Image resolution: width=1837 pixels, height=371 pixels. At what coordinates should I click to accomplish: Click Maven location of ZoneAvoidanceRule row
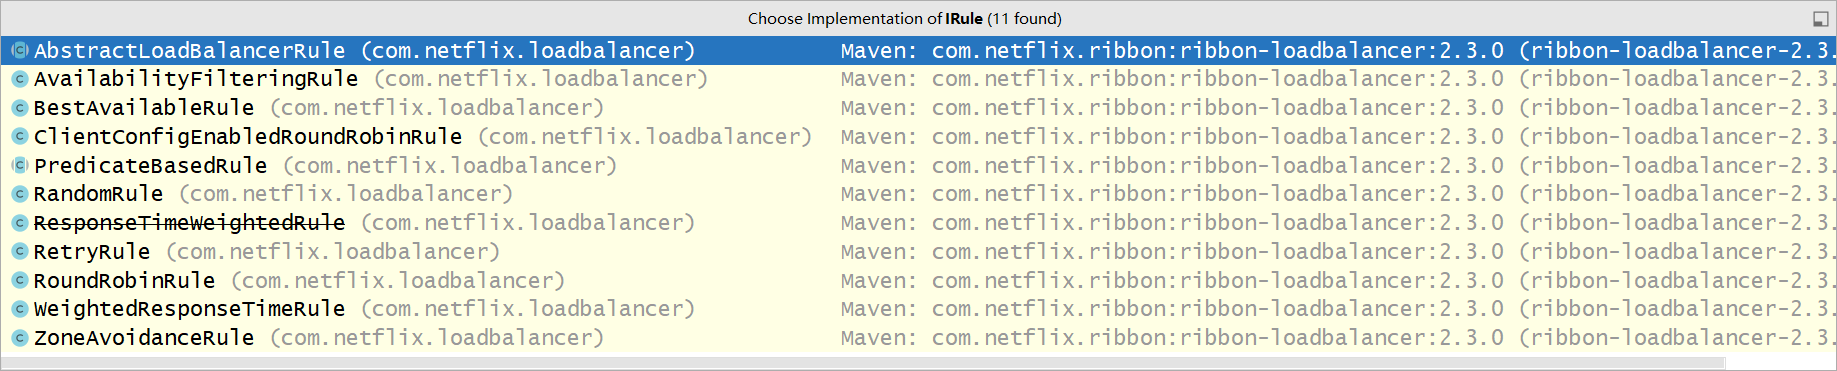[x=1337, y=338]
